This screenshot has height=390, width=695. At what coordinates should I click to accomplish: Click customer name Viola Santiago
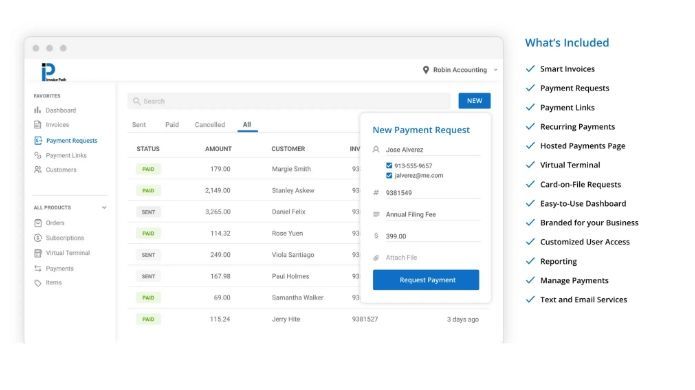(x=293, y=255)
